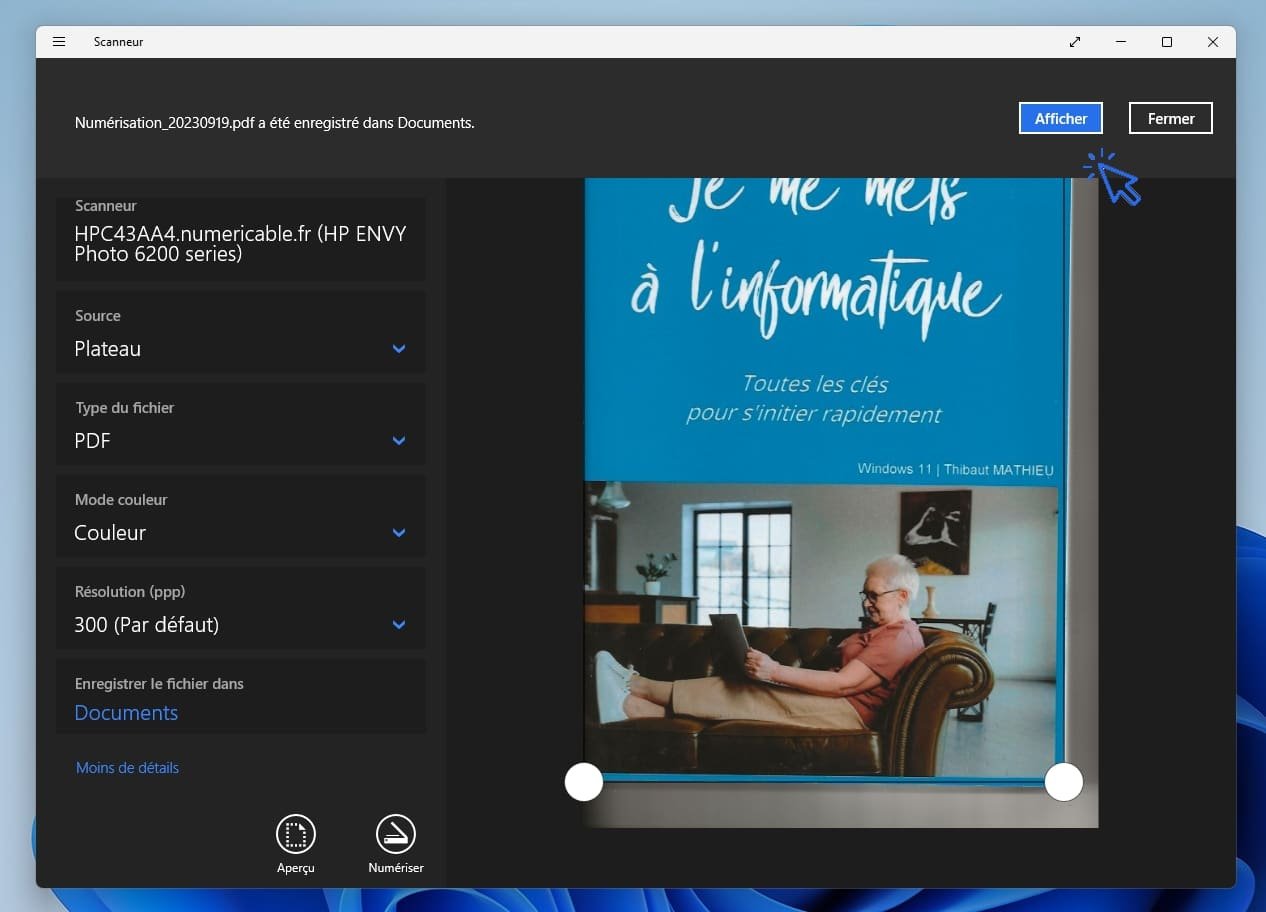Click the Aperçu preview icon
This screenshot has width=1266, height=912.
(296, 834)
